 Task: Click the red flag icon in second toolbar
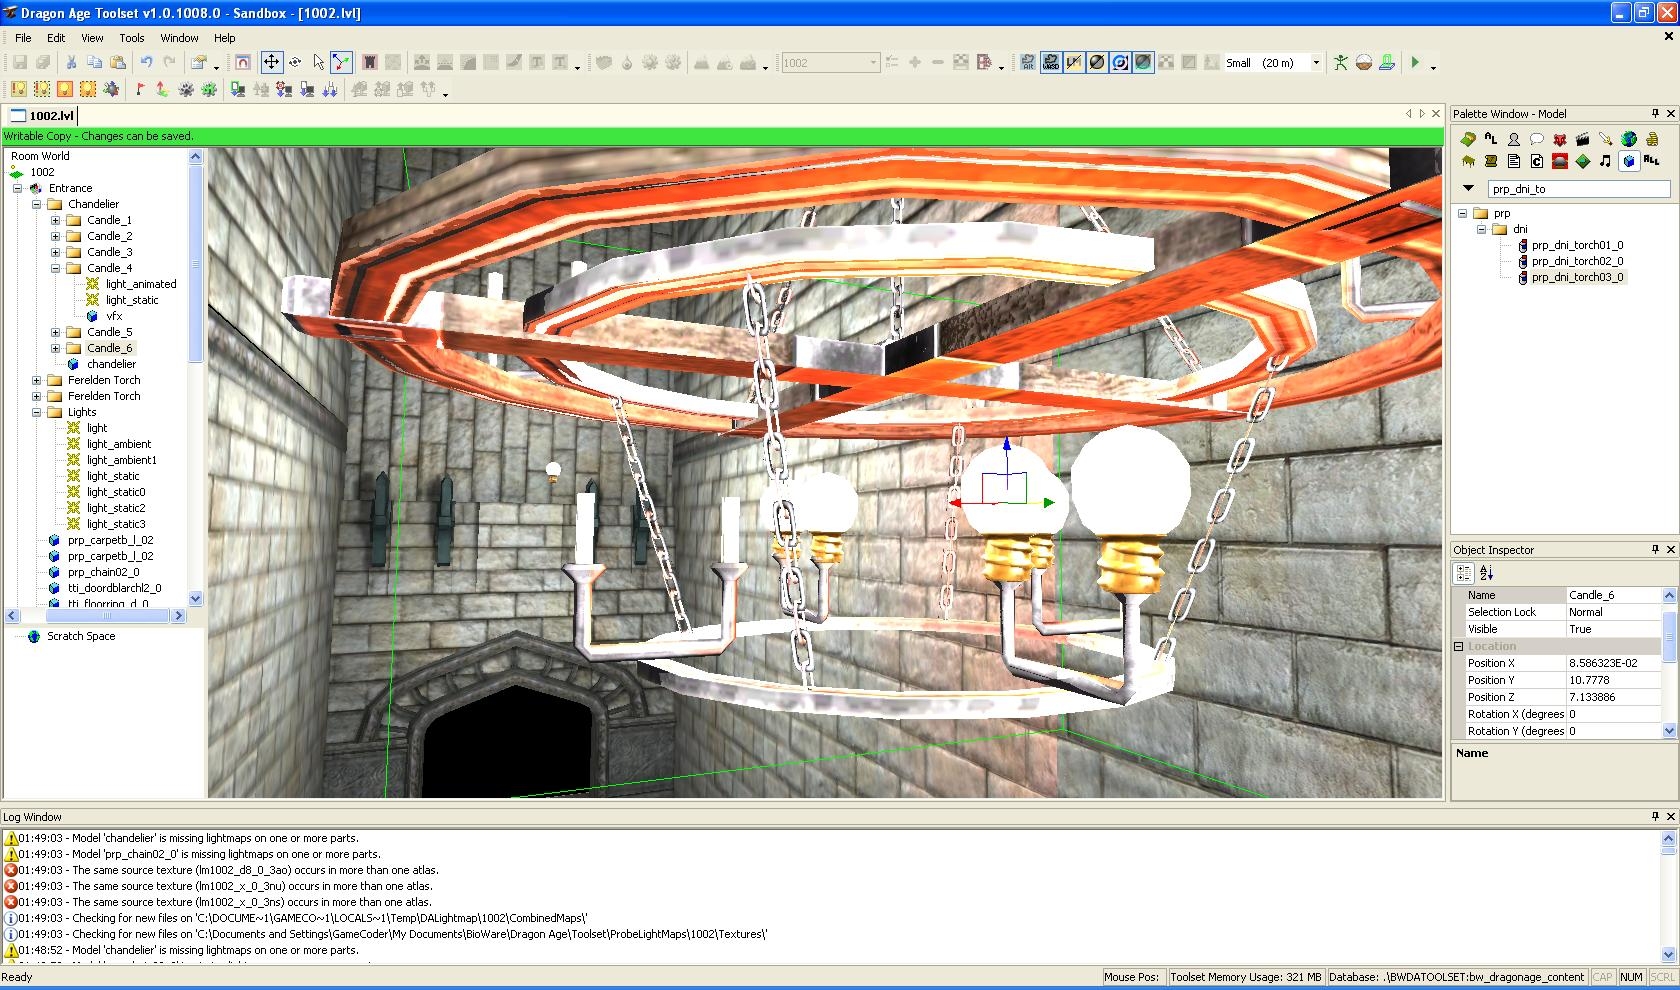(x=140, y=89)
